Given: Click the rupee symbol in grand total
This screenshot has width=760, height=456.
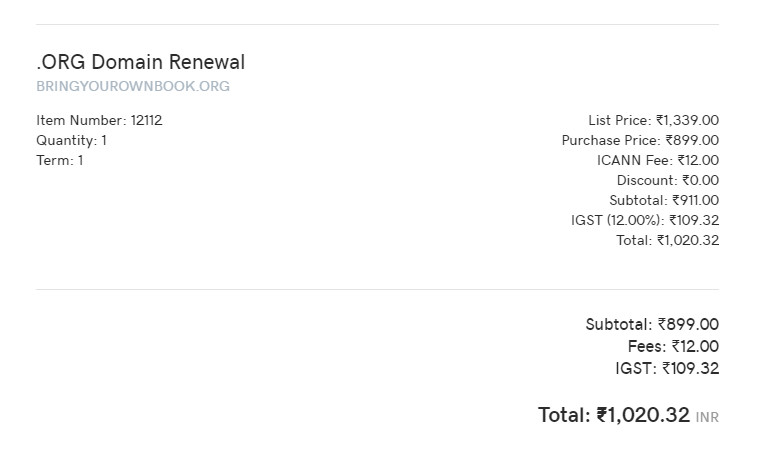Looking at the screenshot, I should point(602,415).
